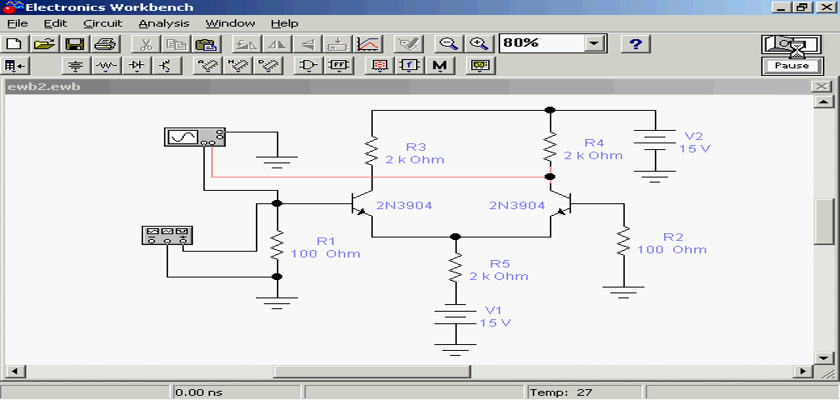Open the Digital flip-flop parts bin

click(x=338, y=66)
